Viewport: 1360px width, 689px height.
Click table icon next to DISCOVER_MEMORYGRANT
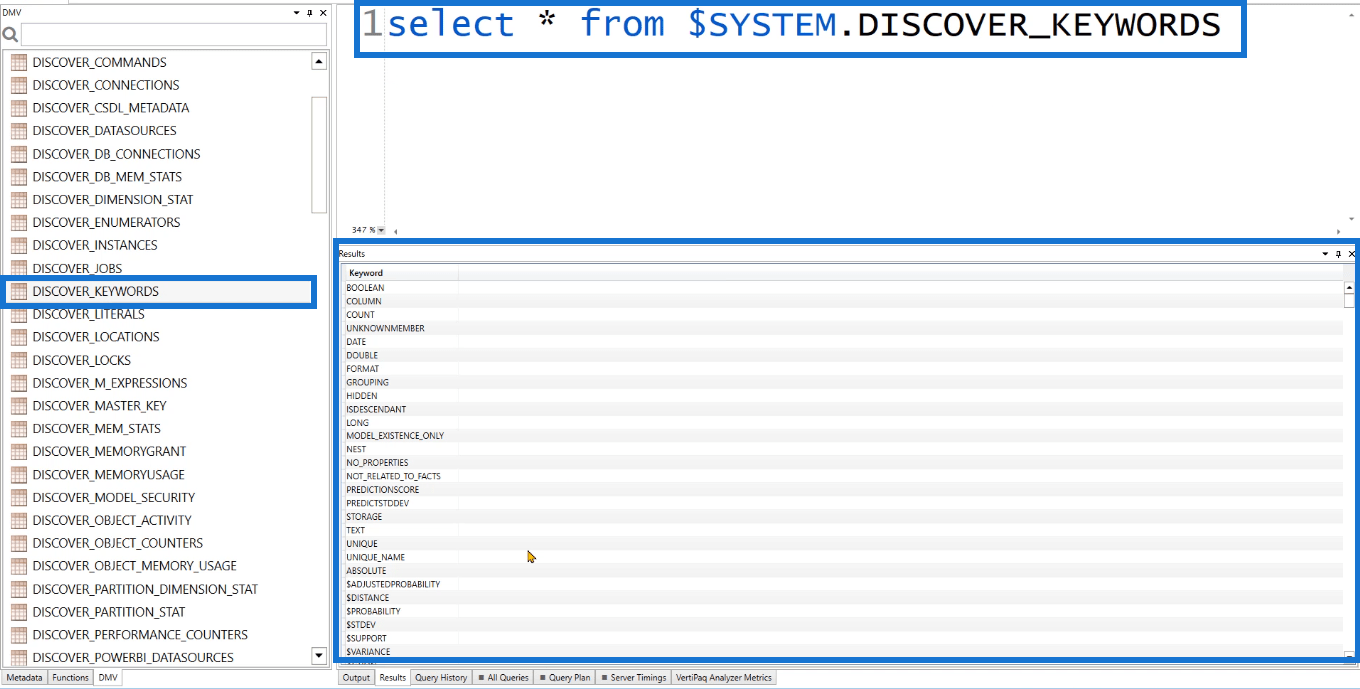coord(19,451)
